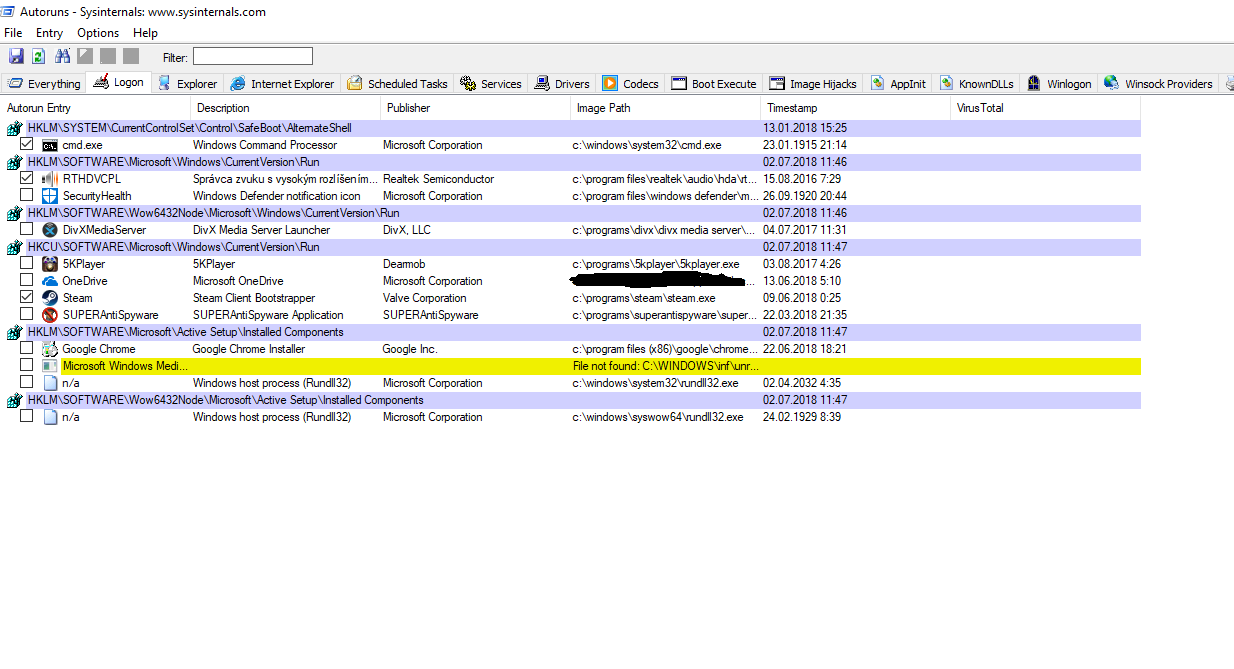Select the DivXMediaServer entry icon
The image size is (1234, 669).
[x=50, y=230]
